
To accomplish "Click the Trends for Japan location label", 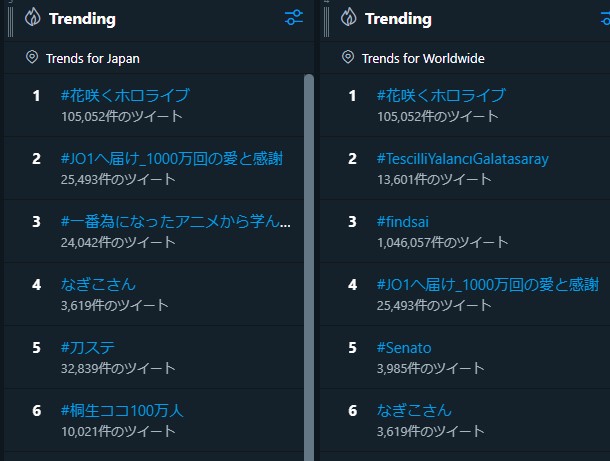I will (x=93, y=58).
